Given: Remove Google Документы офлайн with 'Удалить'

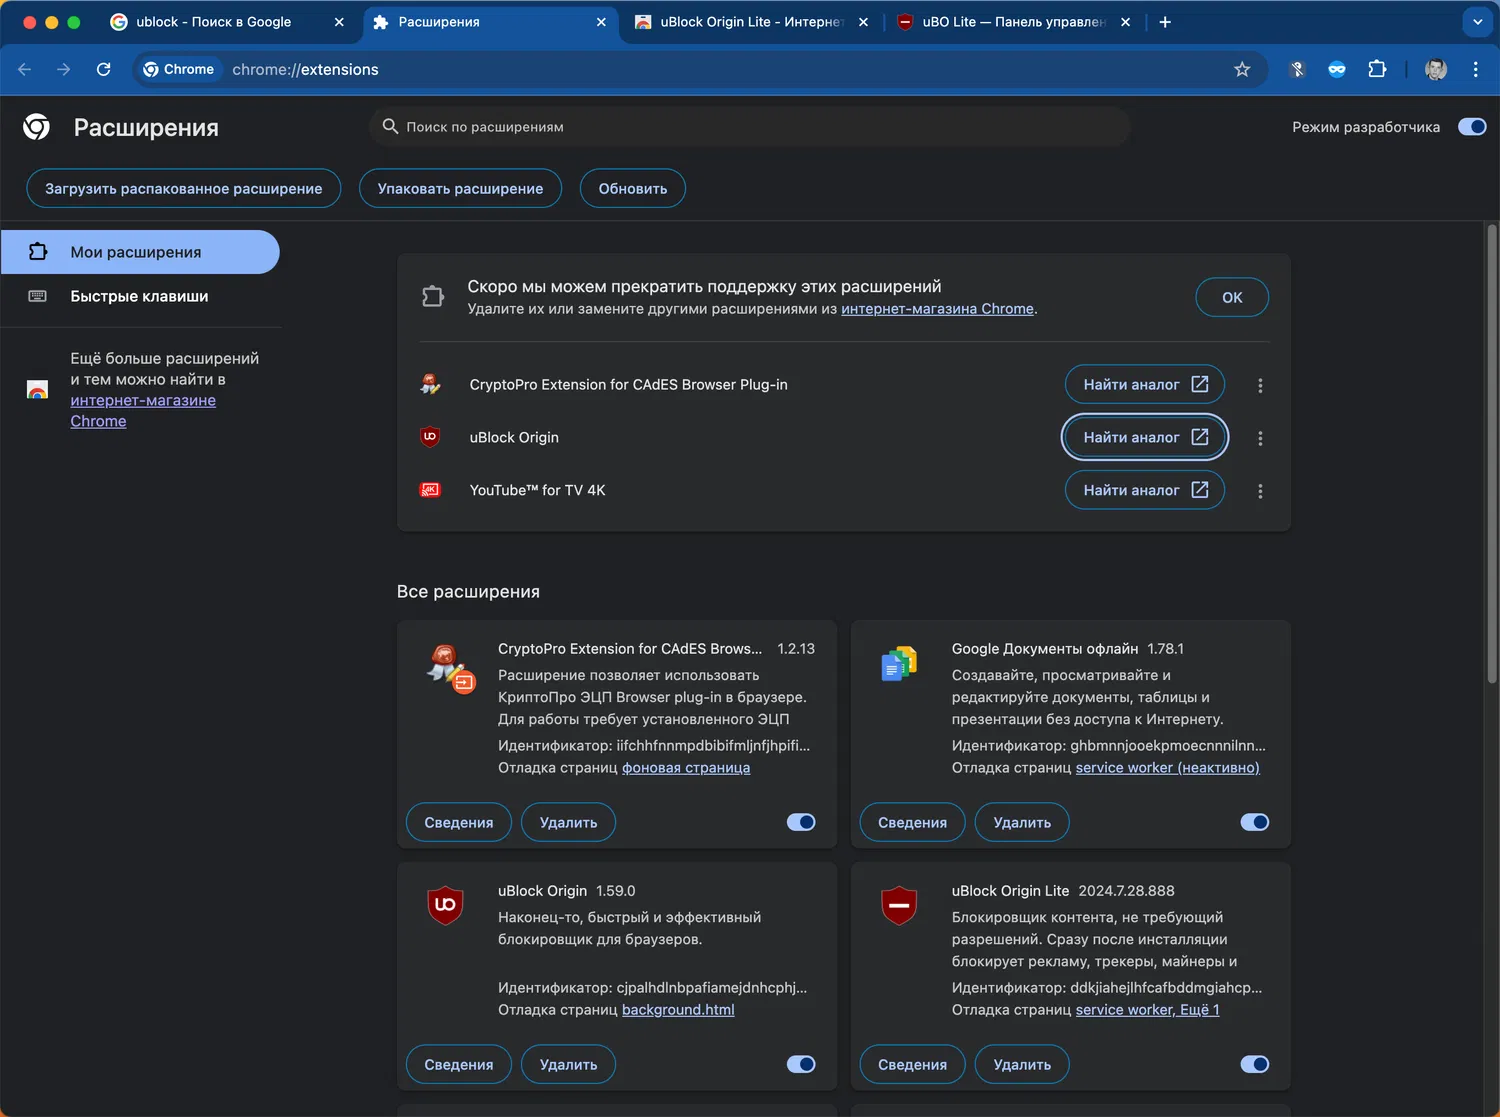Looking at the screenshot, I should (1022, 822).
